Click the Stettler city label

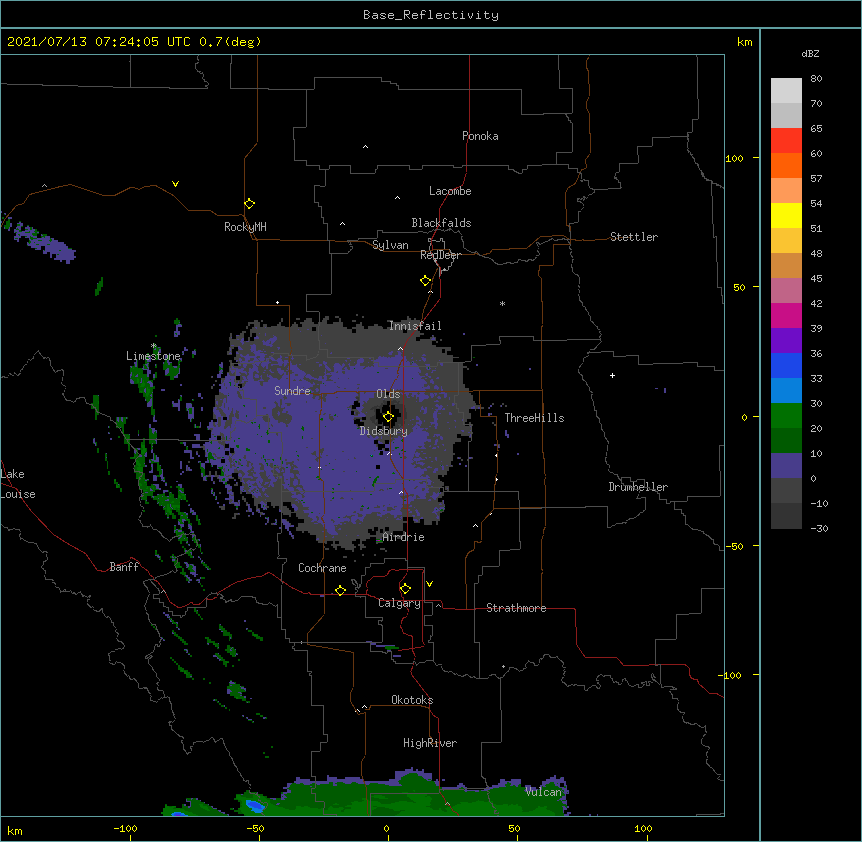tap(633, 237)
